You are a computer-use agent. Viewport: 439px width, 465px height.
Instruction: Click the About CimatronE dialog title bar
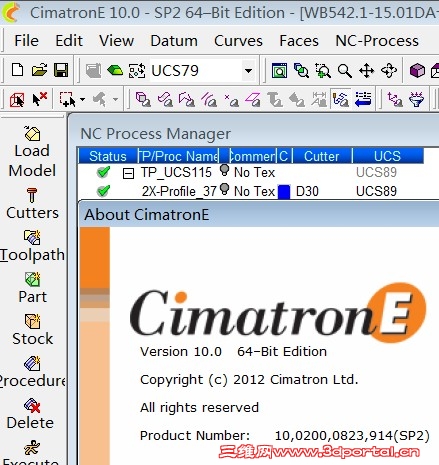click(259, 214)
